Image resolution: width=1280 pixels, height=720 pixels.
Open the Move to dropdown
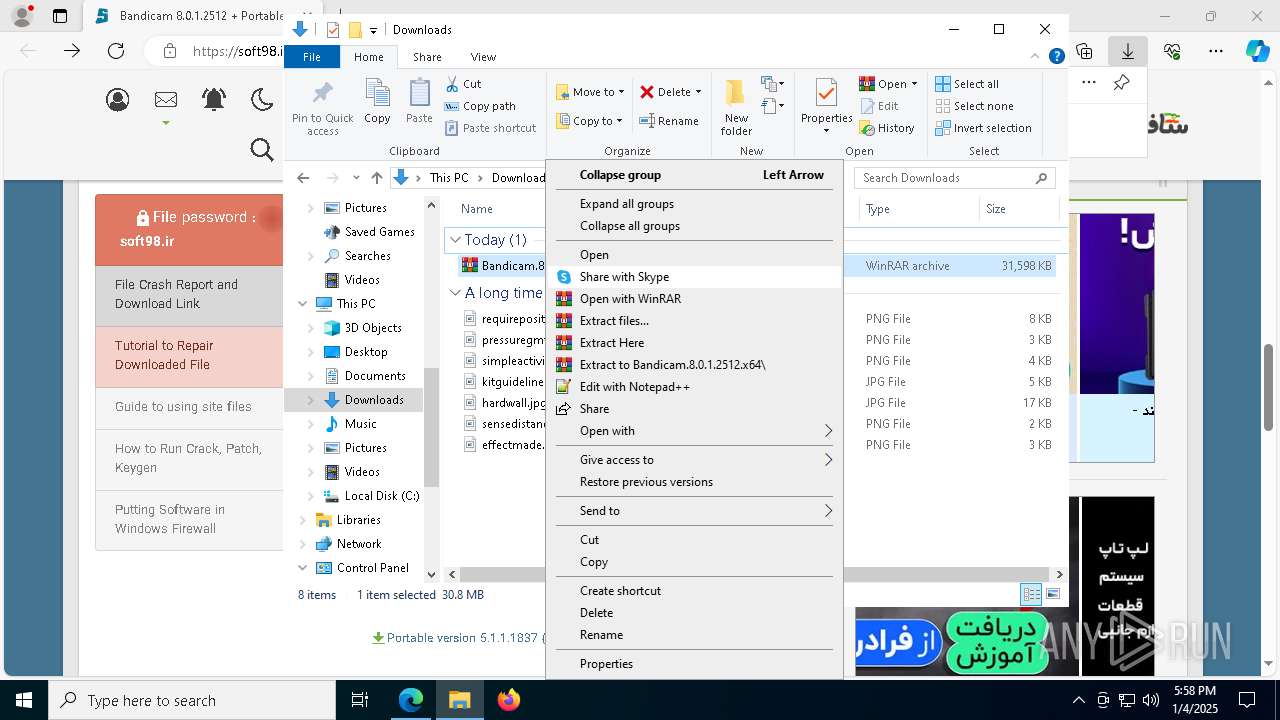point(590,92)
